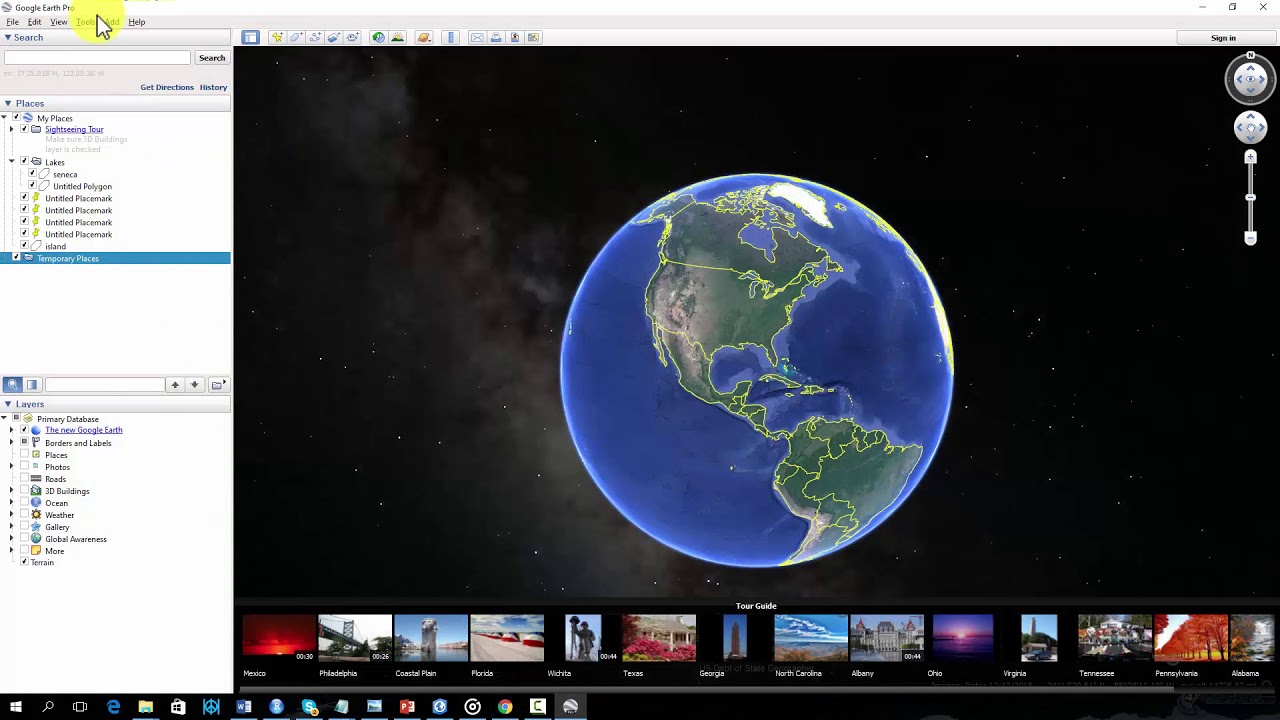Click the Print toolbar icon
The width and height of the screenshot is (1280, 720).
click(496, 38)
